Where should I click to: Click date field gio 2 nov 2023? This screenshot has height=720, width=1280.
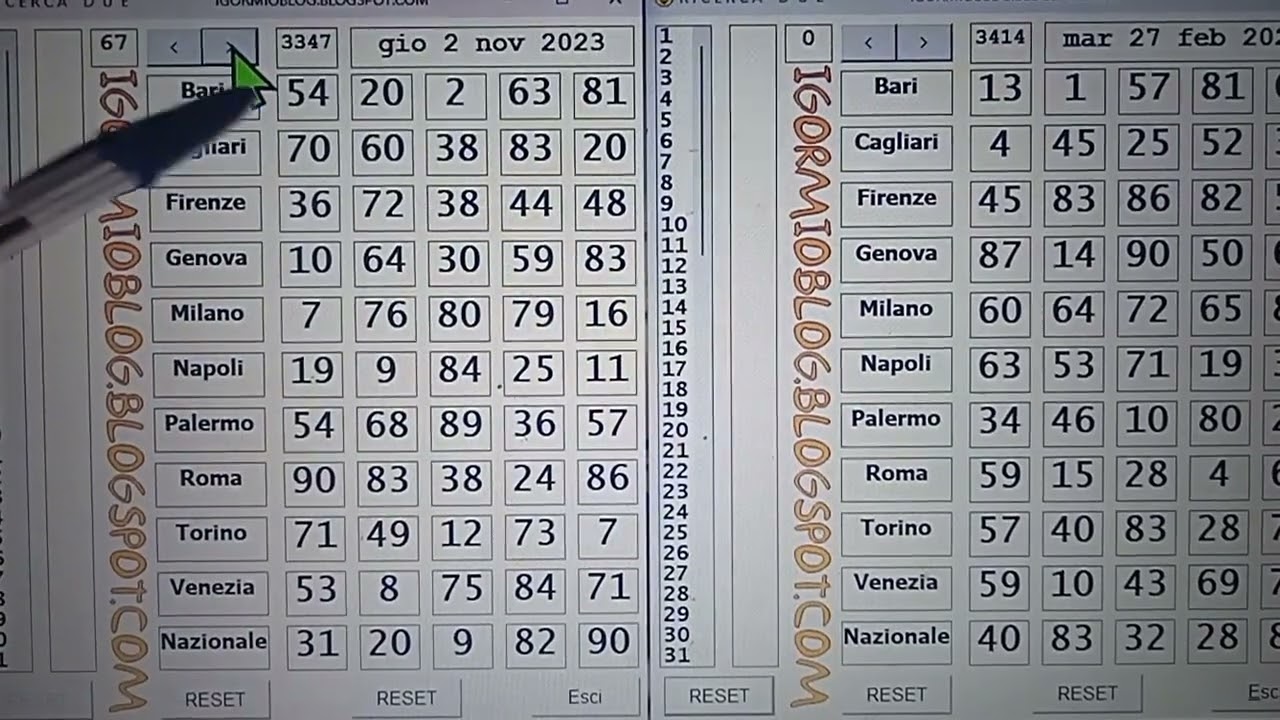pyautogui.click(x=491, y=45)
